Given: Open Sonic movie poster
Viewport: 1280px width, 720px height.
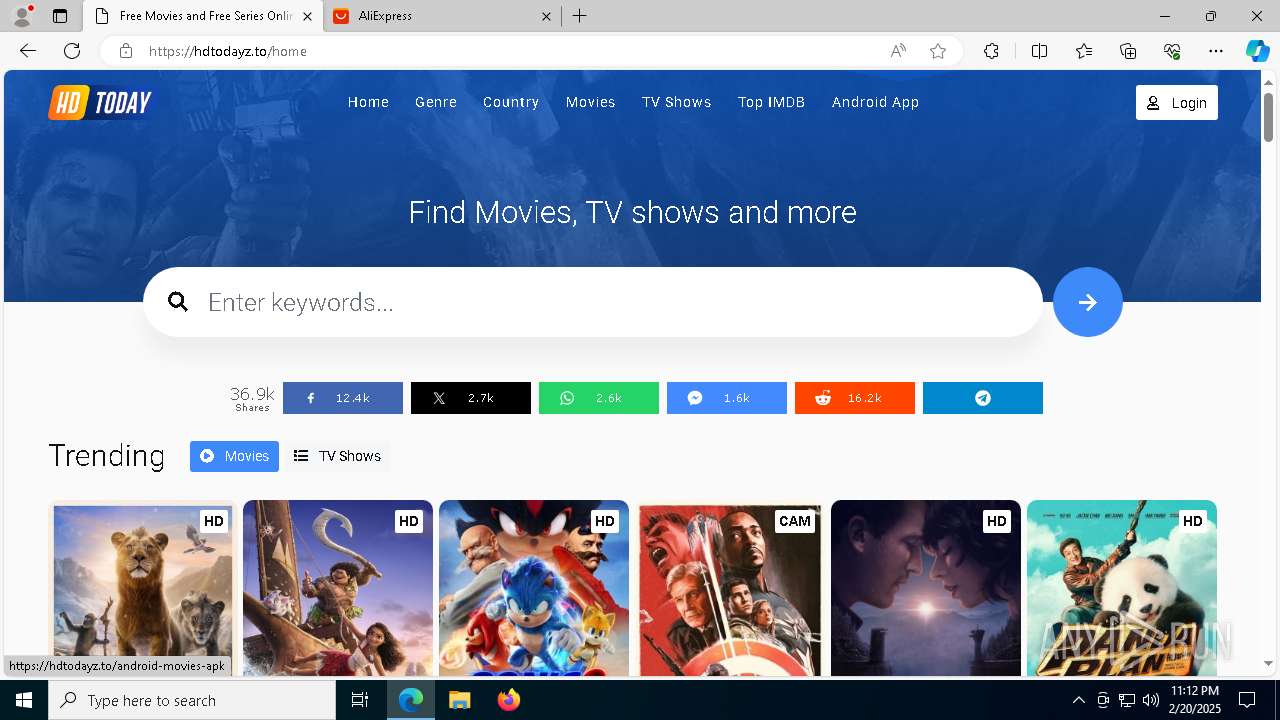Looking at the screenshot, I should coord(534,588).
